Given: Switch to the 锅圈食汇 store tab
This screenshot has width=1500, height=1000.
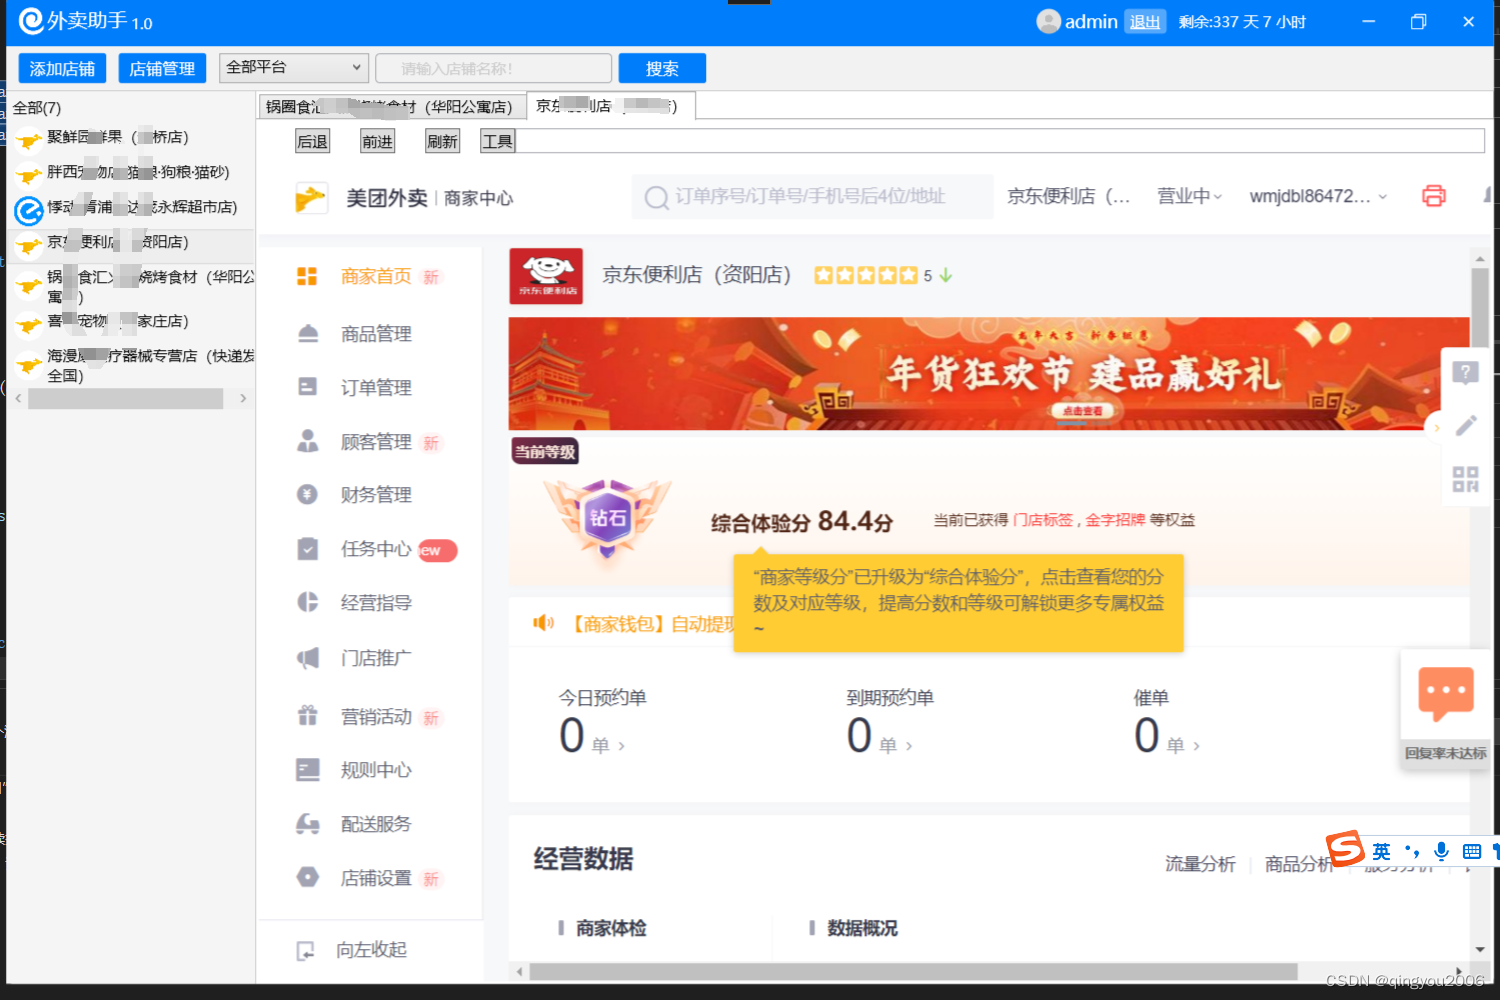Looking at the screenshot, I should tap(390, 105).
